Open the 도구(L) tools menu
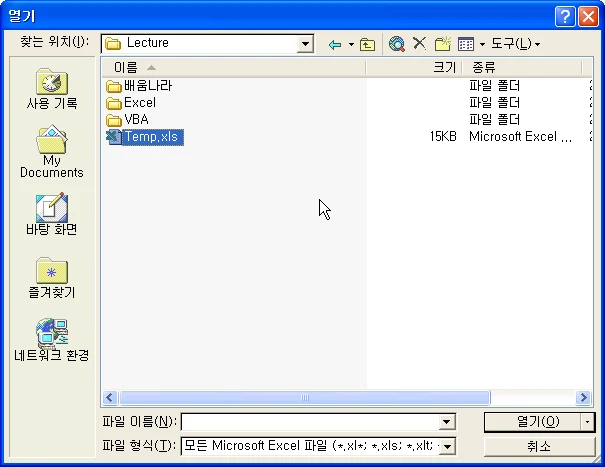Image resolution: width=605 pixels, height=467 pixels. click(515, 44)
